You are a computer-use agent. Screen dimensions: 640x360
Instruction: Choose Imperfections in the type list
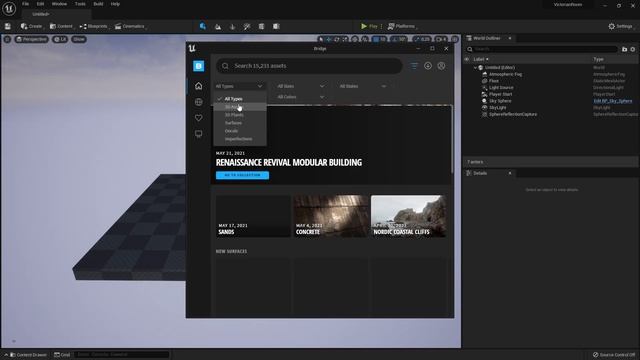(240, 139)
